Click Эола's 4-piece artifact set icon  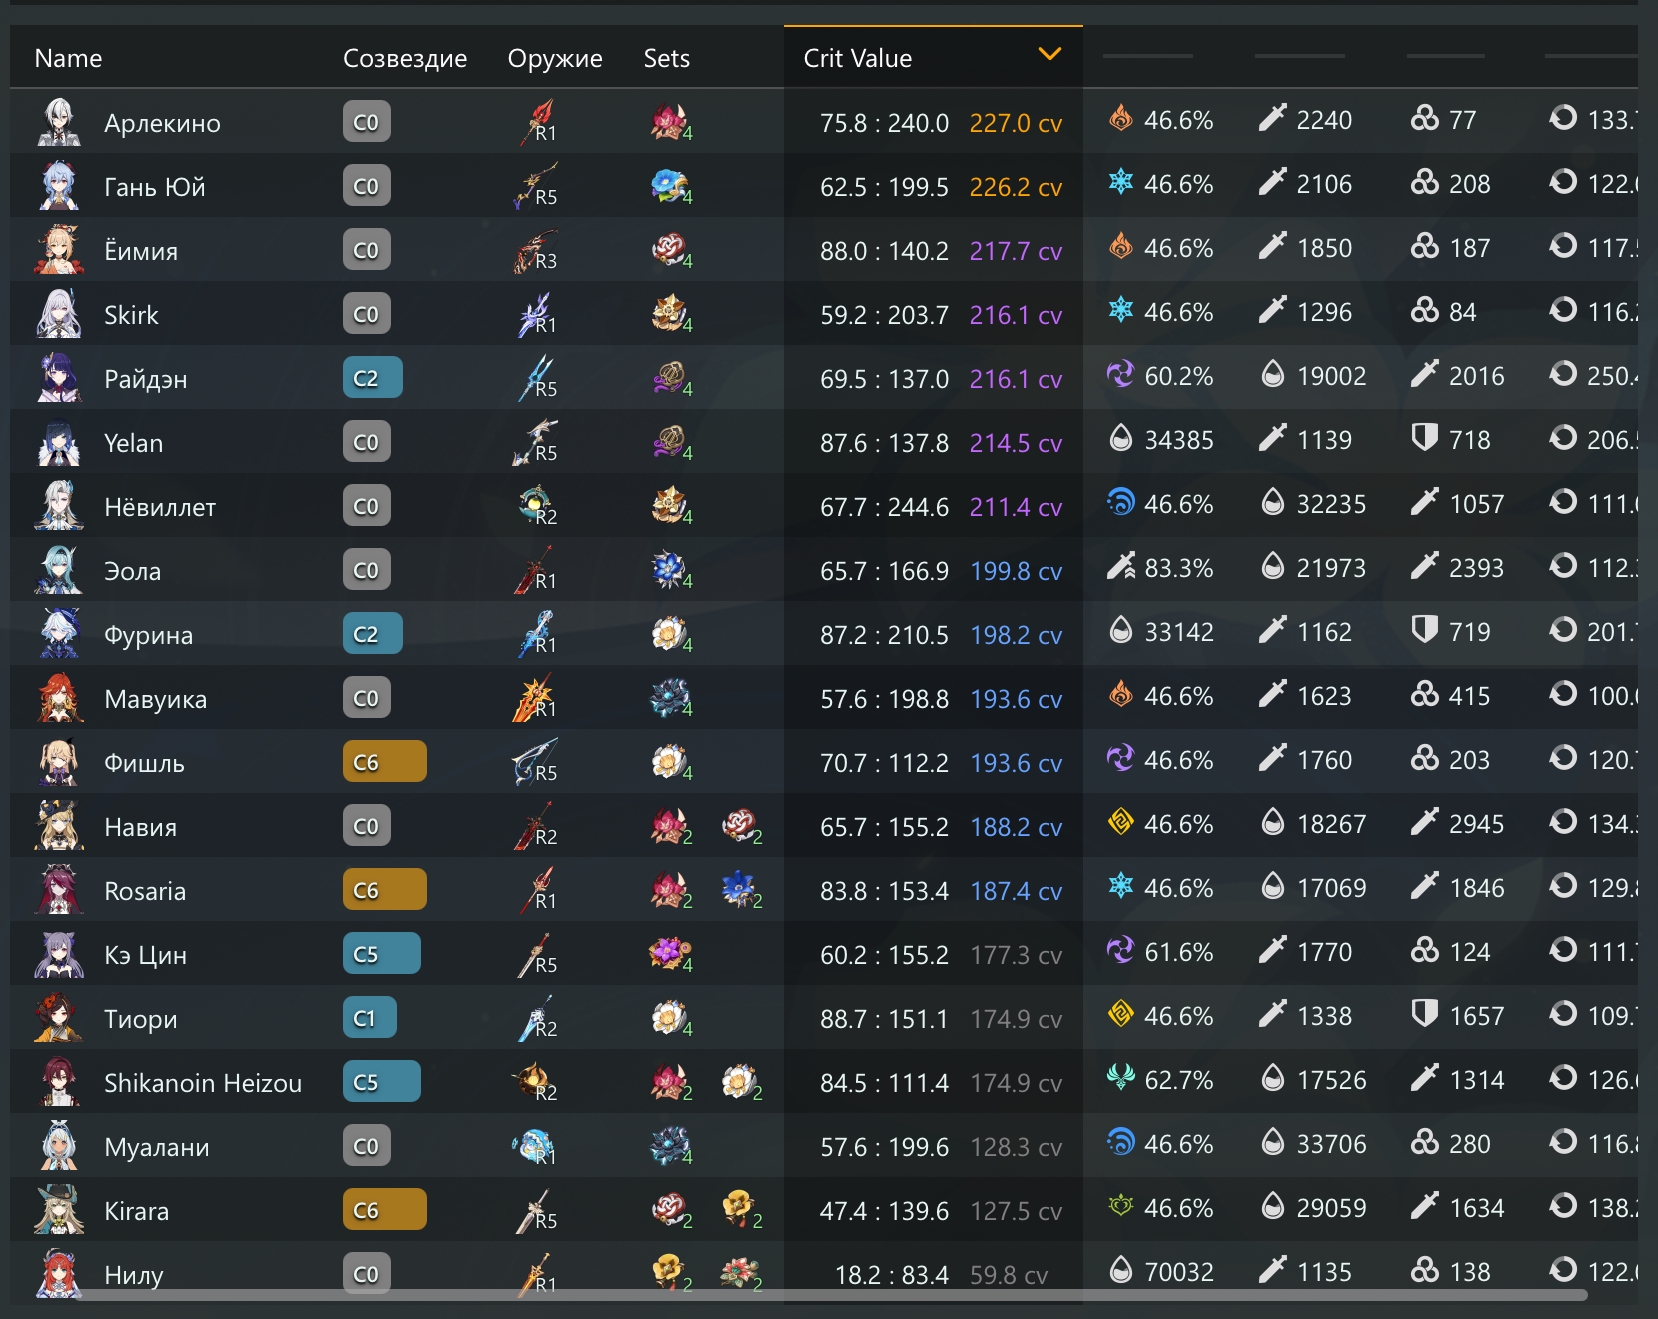click(x=669, y=570)
